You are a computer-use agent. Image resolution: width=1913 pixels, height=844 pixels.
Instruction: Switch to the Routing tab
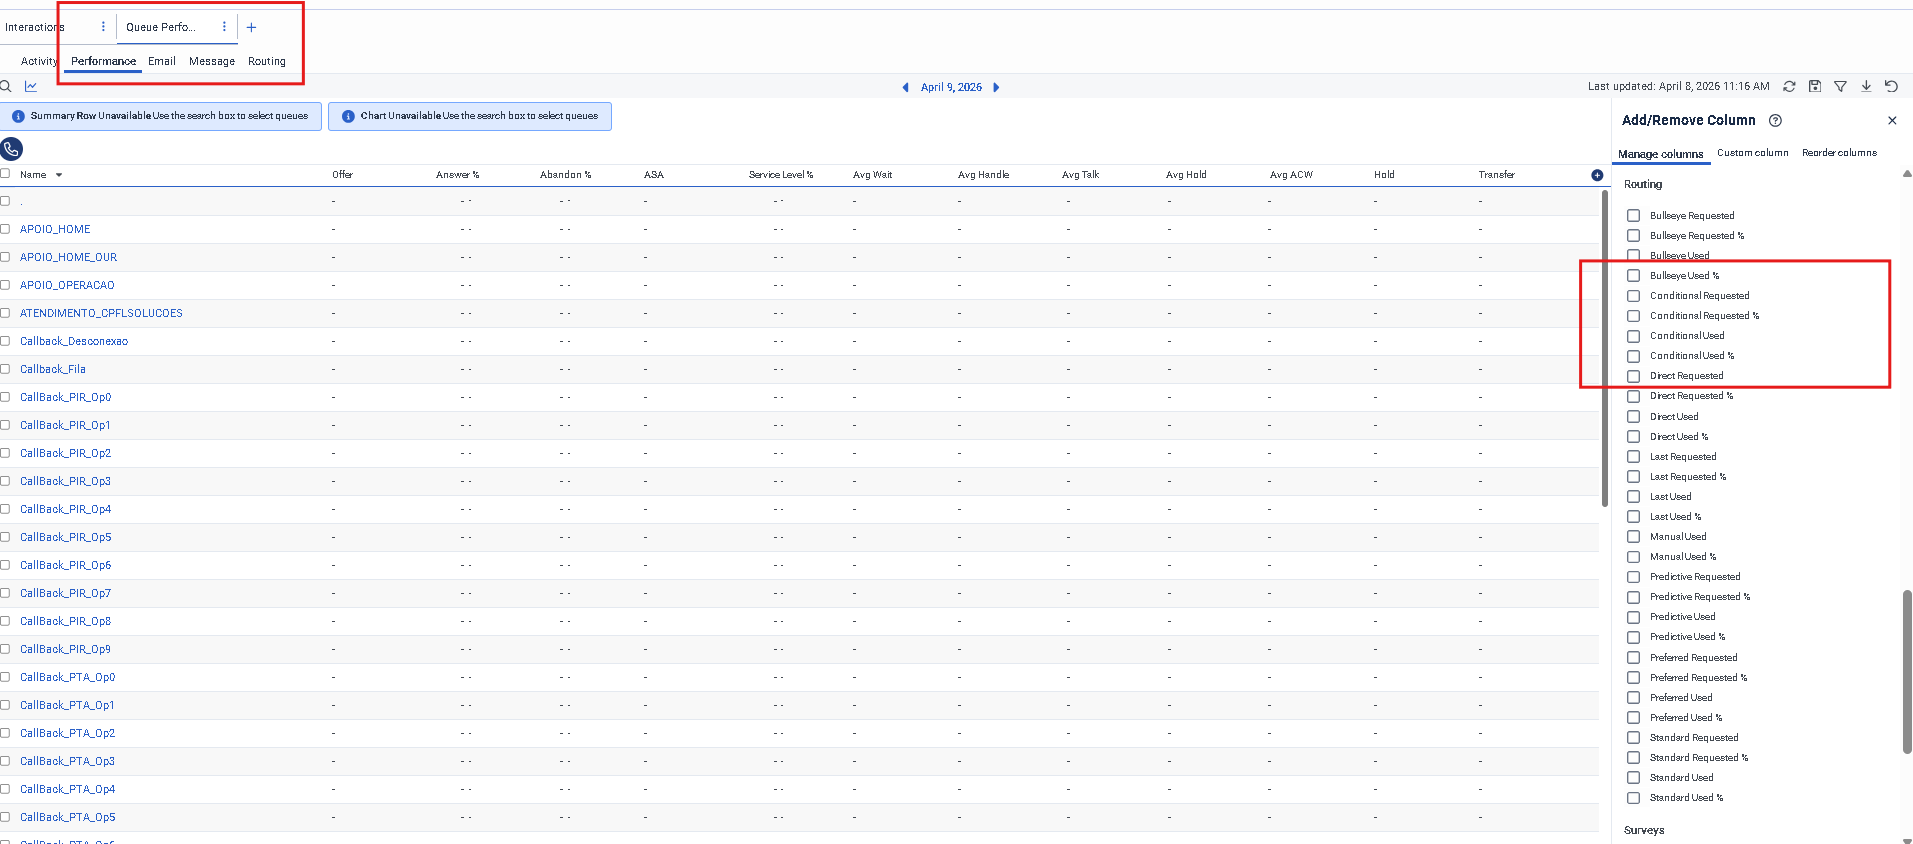pyautogui.click(x=267, y=62)
